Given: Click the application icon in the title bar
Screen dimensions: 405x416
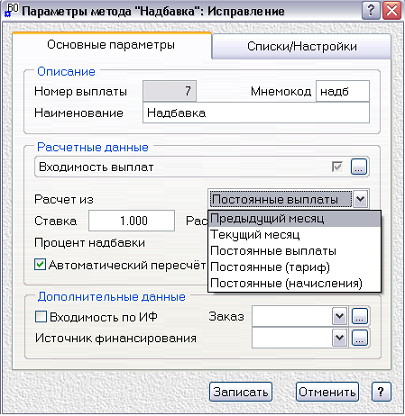Looking at the screenshot, I should pos(11,10).
